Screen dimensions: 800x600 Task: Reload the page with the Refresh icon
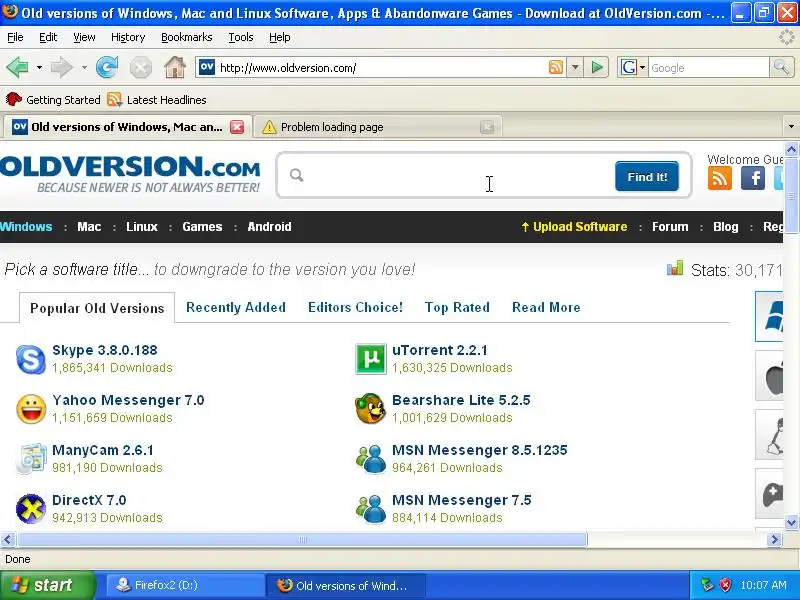pos(107,67)
